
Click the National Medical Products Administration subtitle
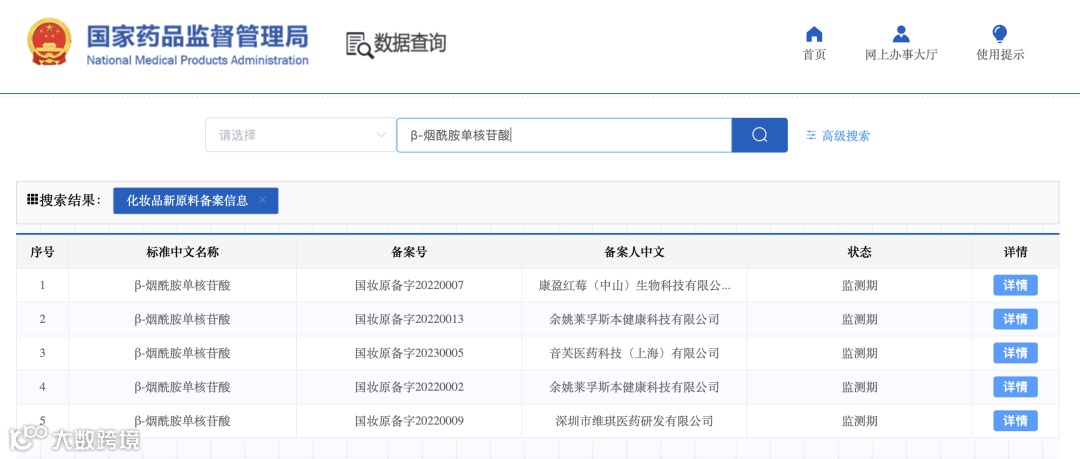198,60
